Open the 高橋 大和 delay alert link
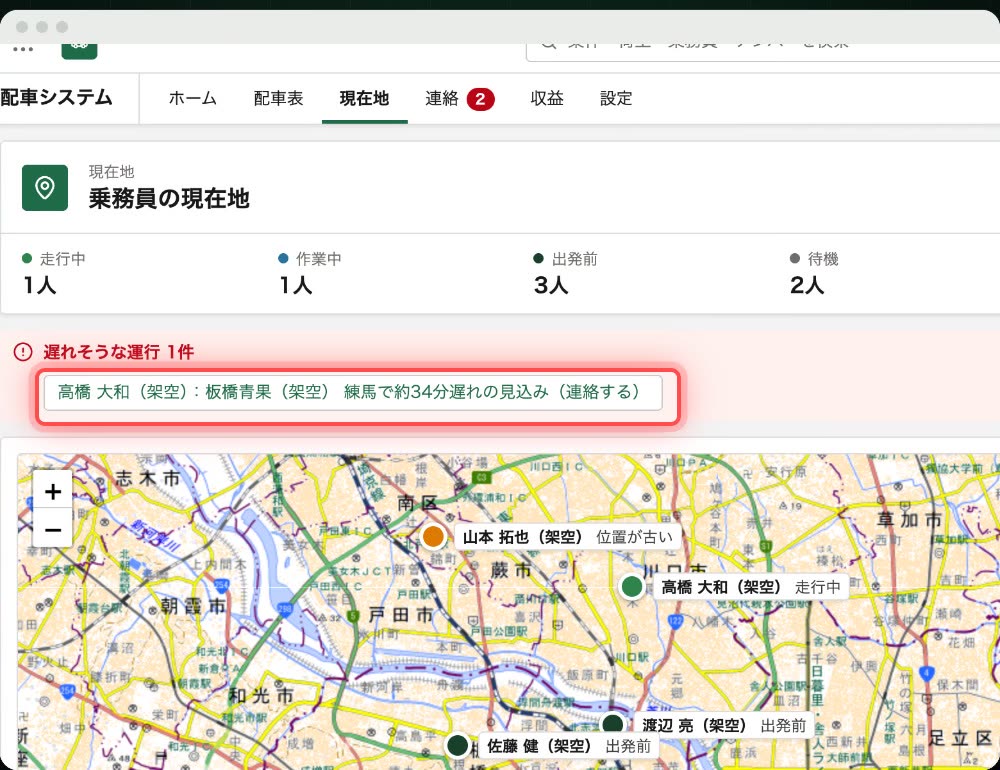 pyautogui.click(x=353, y=392)
